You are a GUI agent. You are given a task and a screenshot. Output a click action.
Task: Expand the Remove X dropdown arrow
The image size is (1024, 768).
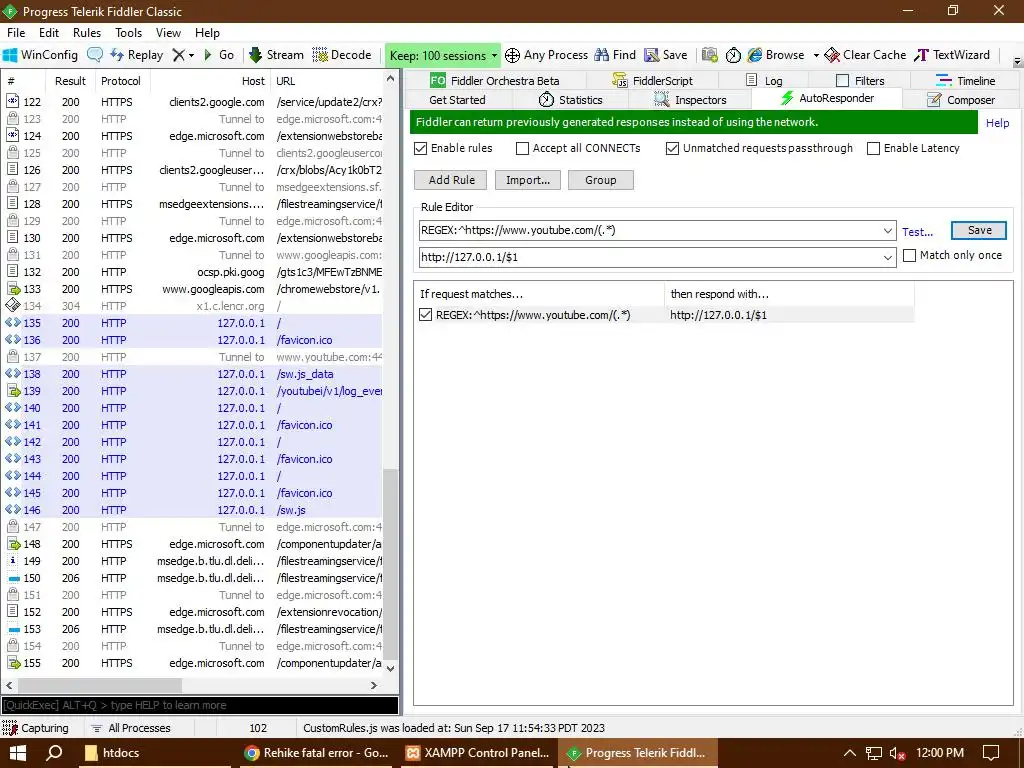click(x=191, y=56)
